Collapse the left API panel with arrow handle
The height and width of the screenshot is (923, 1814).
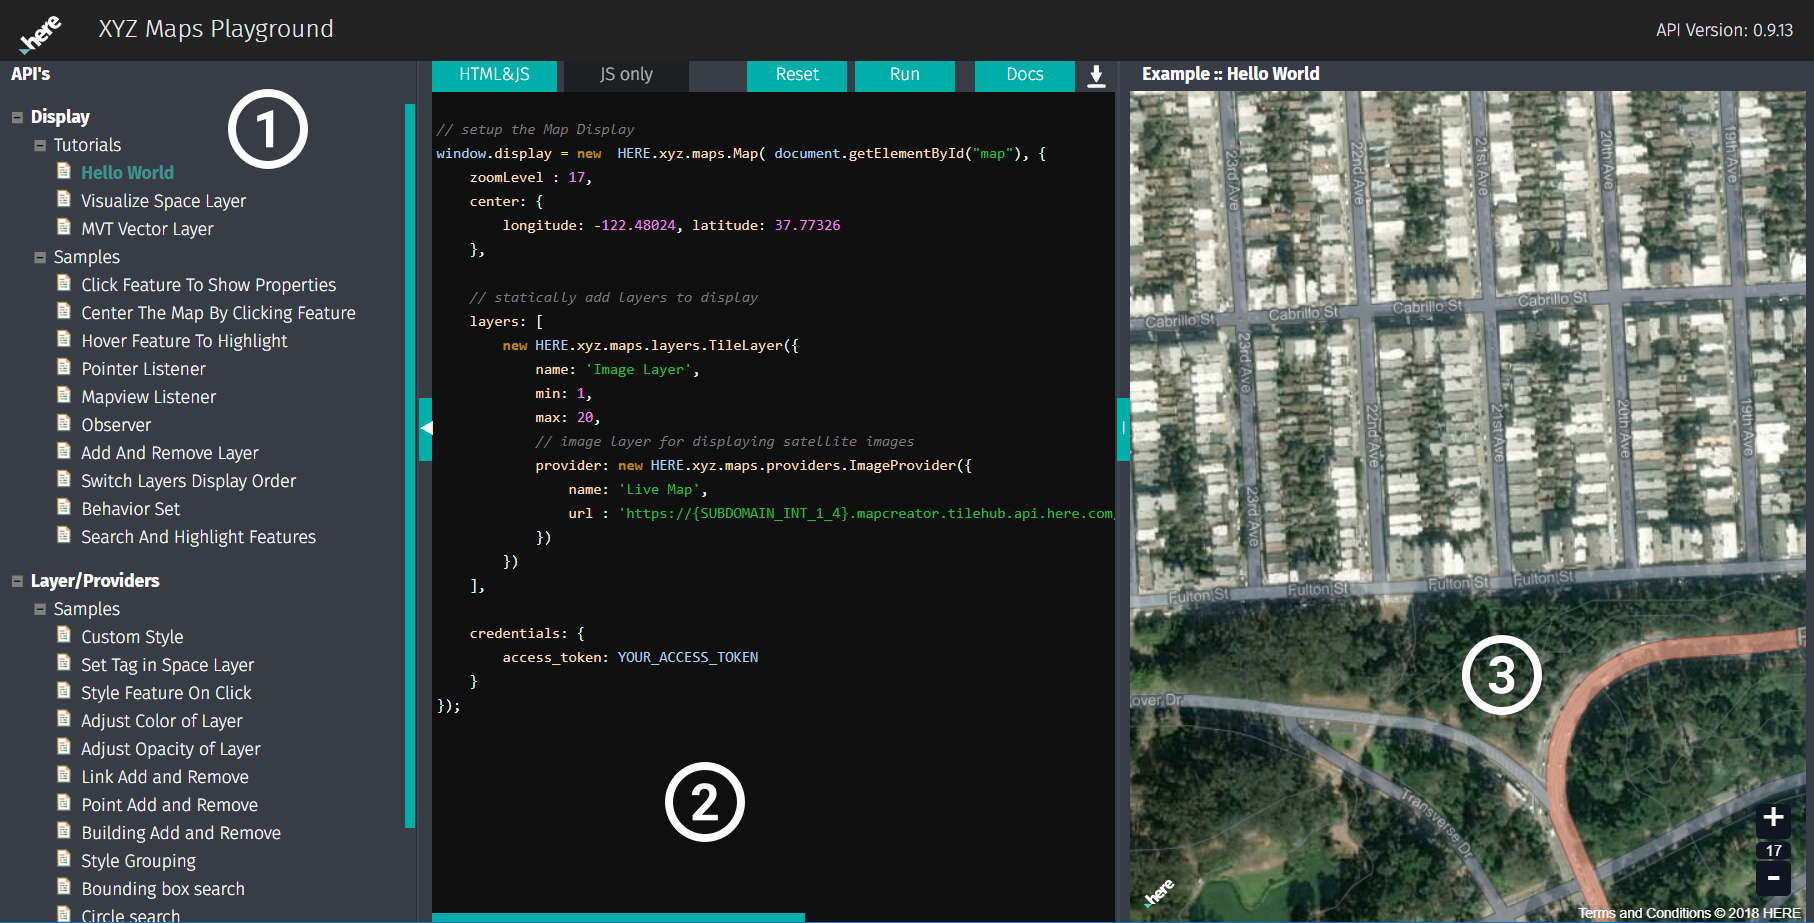[x=426, y=428]
